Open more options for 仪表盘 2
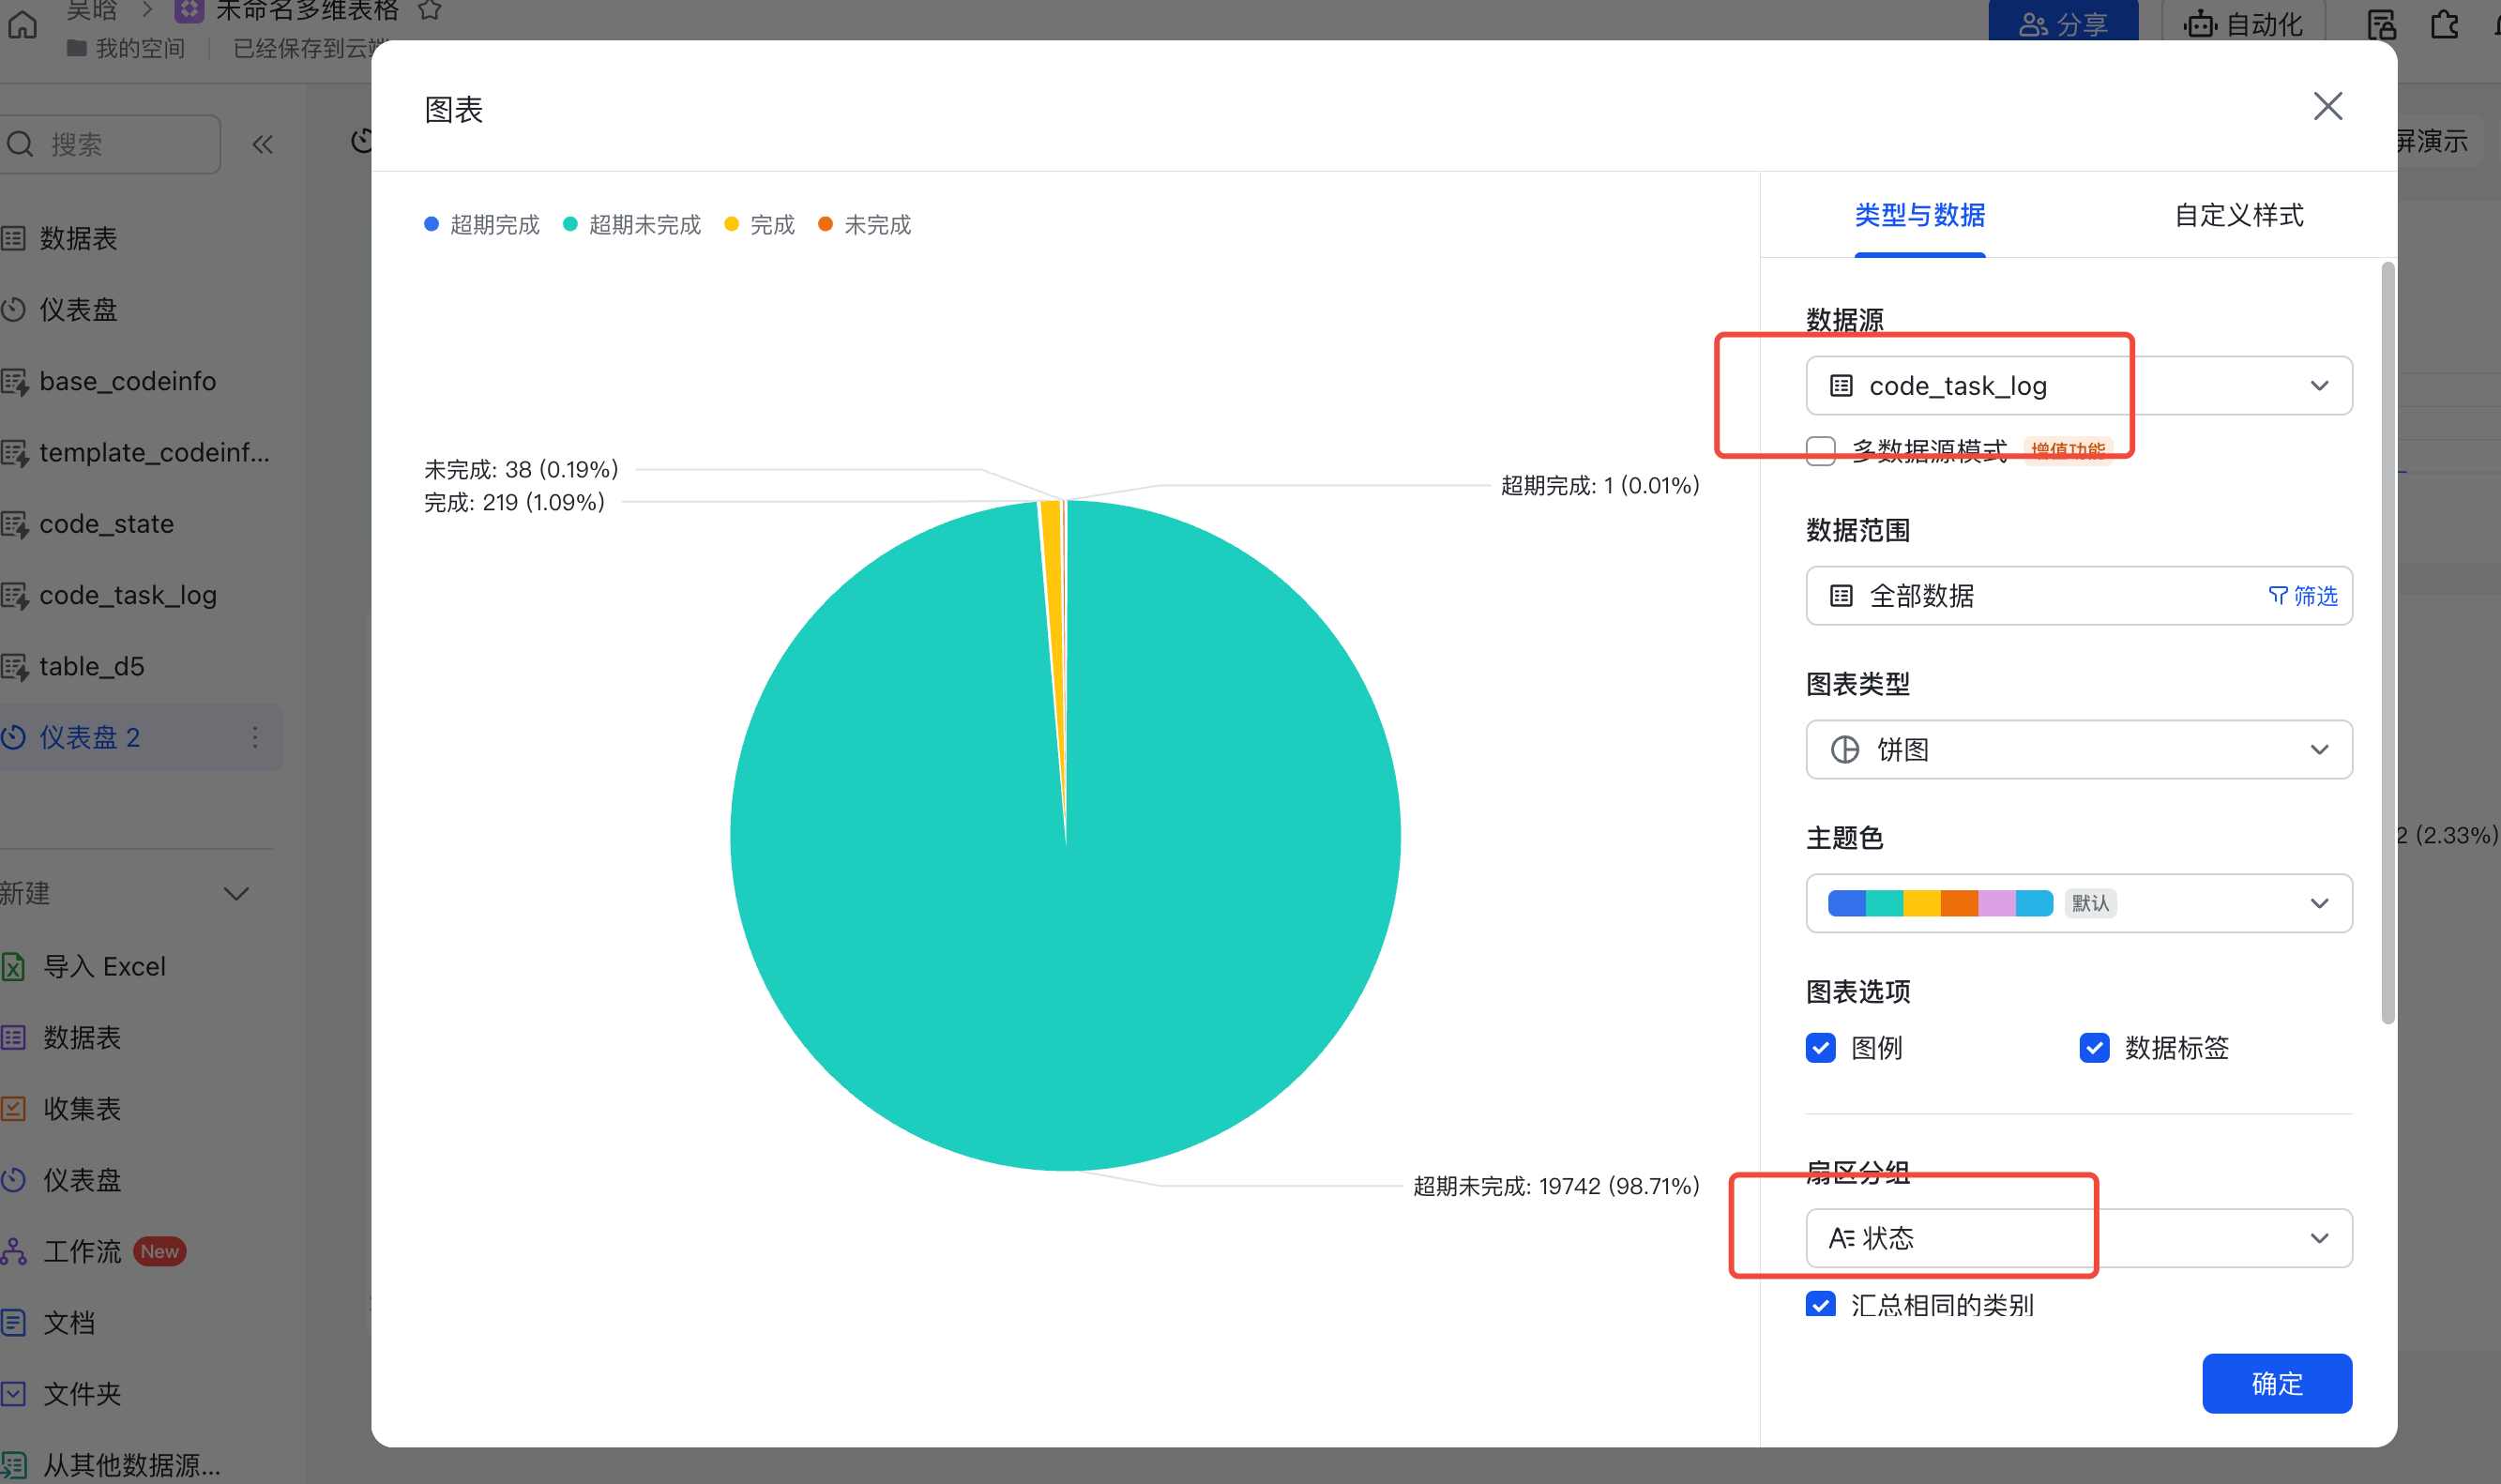The height and width of the screenshot is (1484, 2501). click(x=255, y=737)
